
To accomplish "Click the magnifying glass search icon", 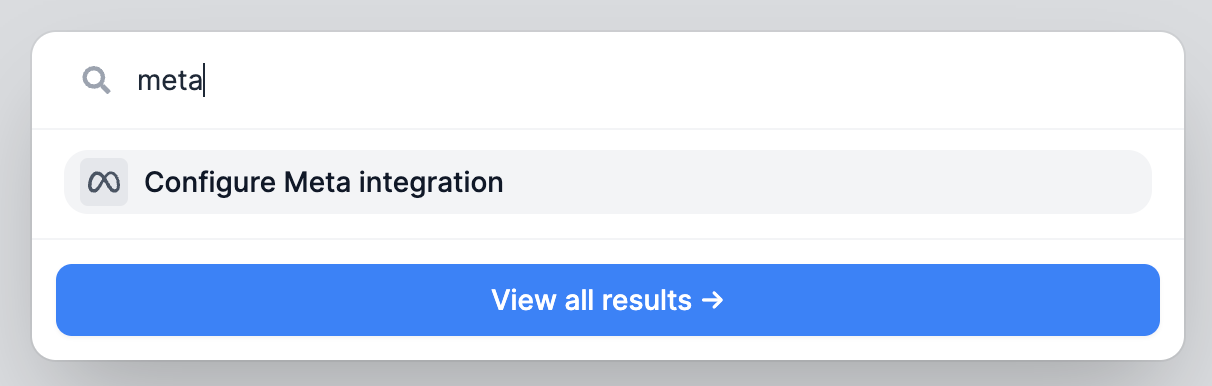I will tap(96, 80).
